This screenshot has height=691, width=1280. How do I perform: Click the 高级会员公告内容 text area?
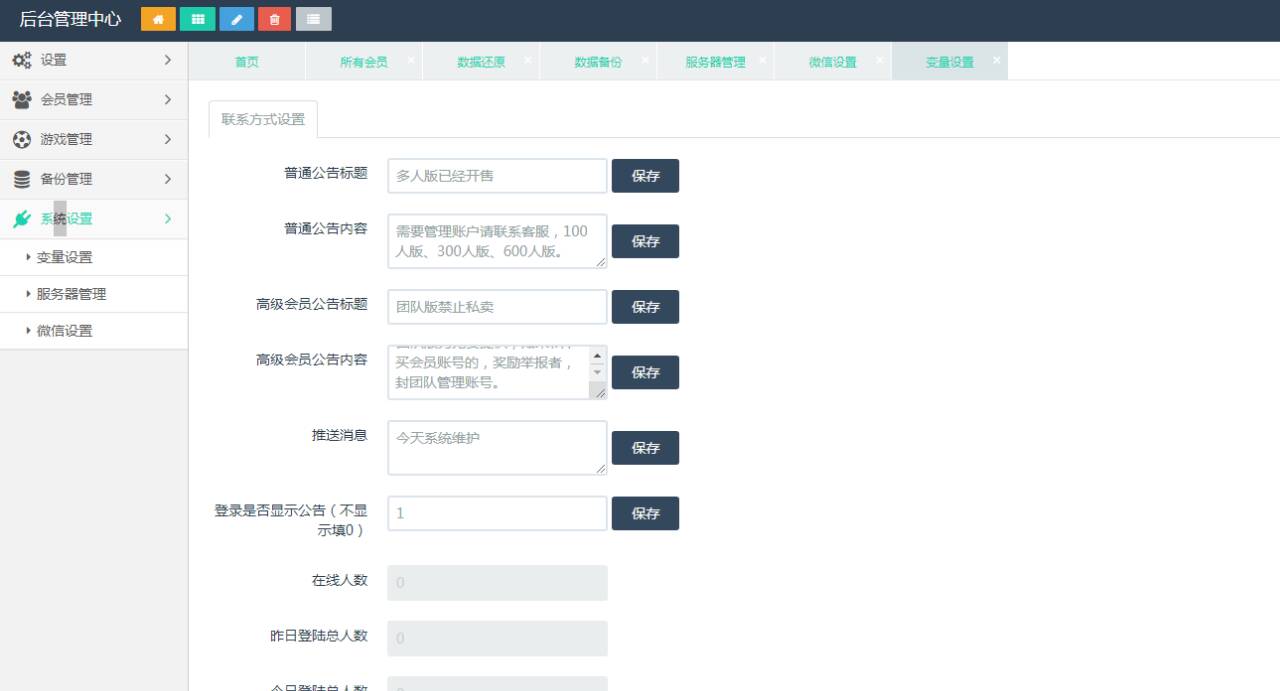497,372
